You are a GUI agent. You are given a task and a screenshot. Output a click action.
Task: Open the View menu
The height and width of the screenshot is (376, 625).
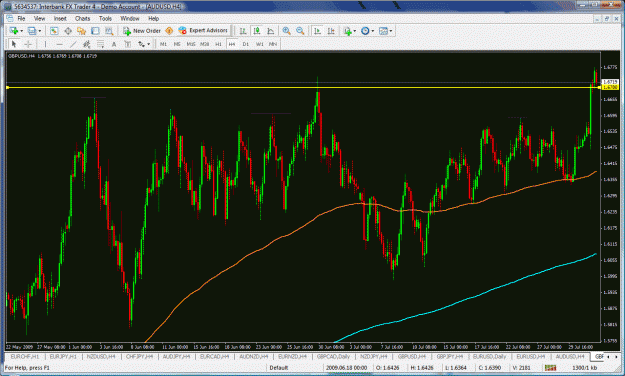coord(39,18)
